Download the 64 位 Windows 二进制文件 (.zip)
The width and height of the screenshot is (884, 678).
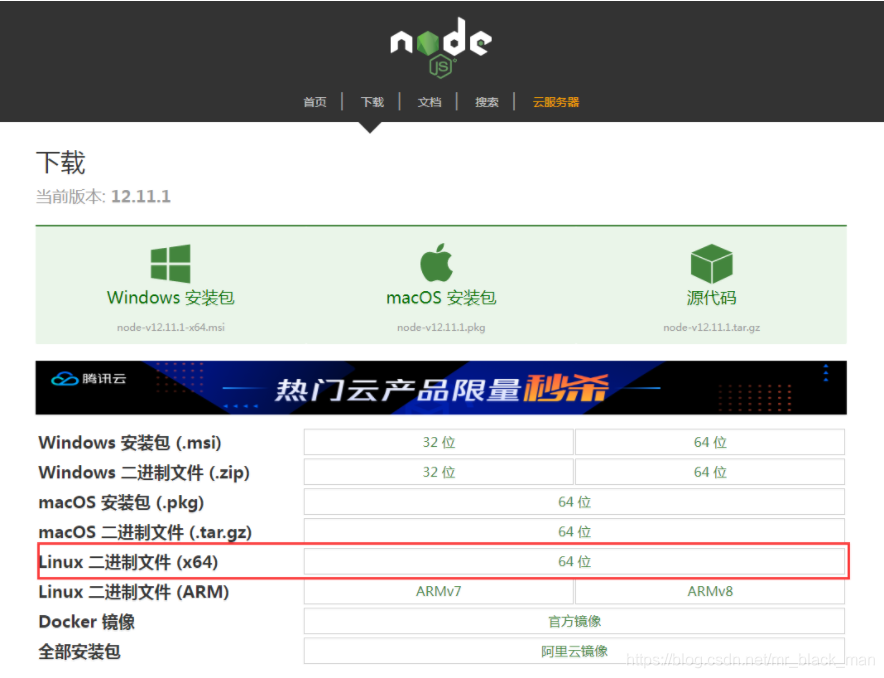click(x=710, y=471)
